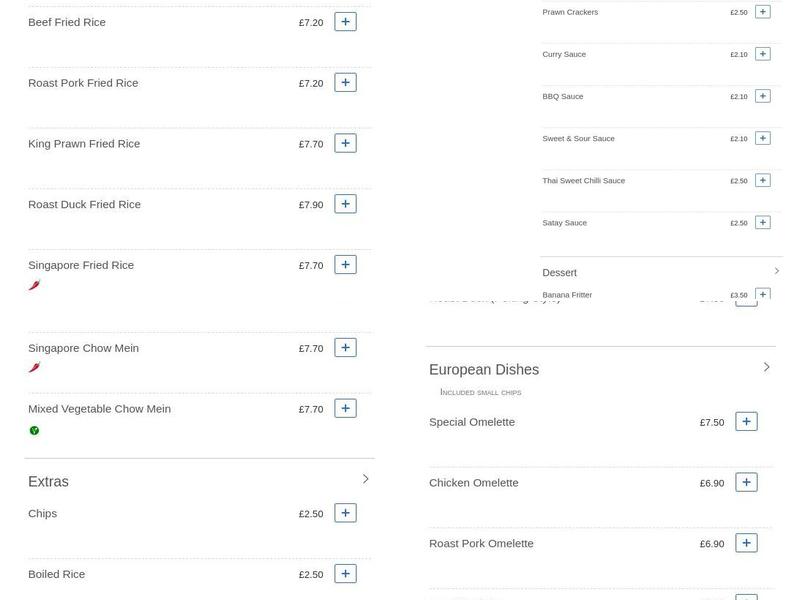The width and height of the screenshot is (800, 600).
Task: Expand the Dessert section chevron
Action: click(x=776, y=271)
